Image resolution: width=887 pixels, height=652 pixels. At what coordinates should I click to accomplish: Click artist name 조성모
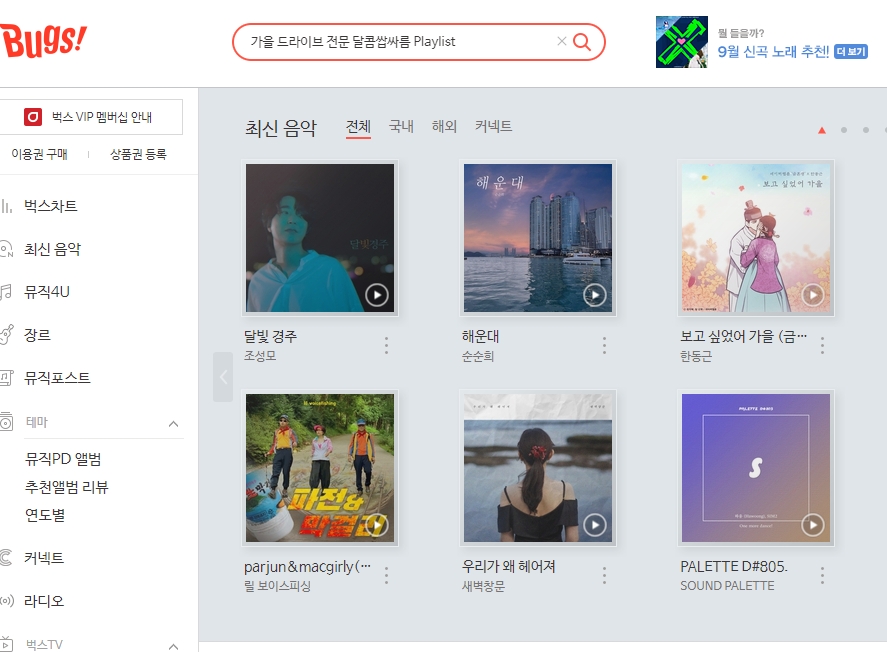pos(260,356)
